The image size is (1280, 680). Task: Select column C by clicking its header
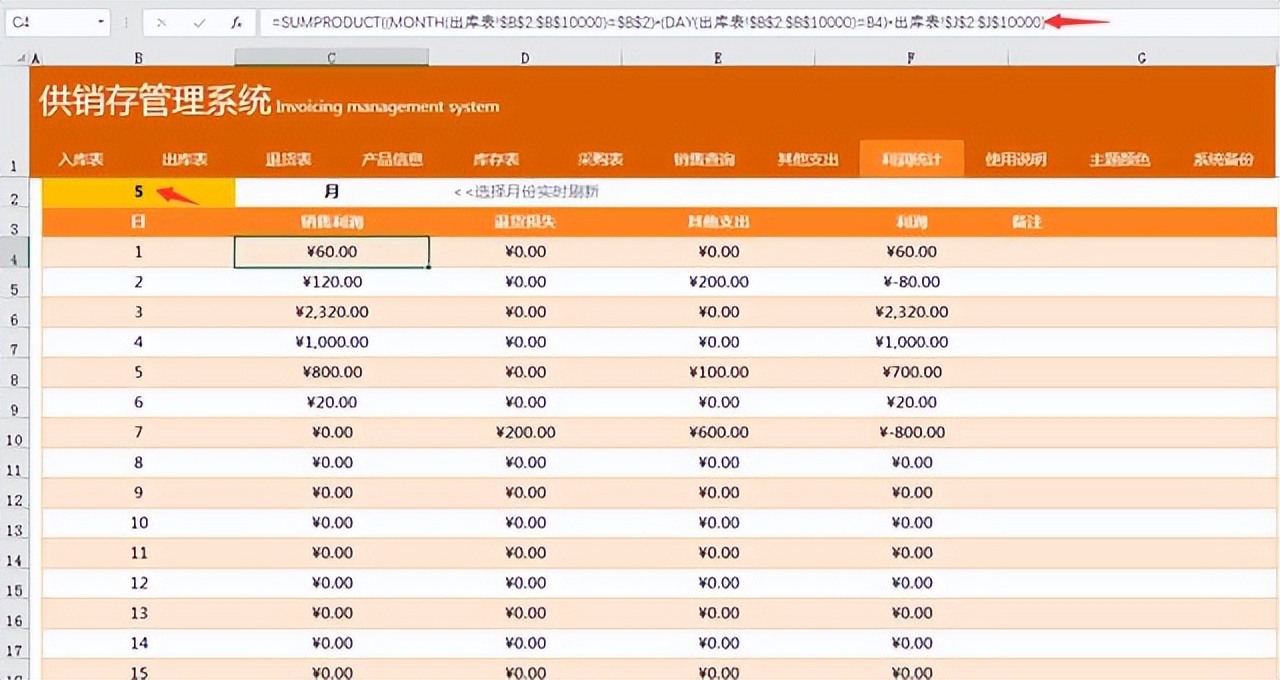[331, 58]
